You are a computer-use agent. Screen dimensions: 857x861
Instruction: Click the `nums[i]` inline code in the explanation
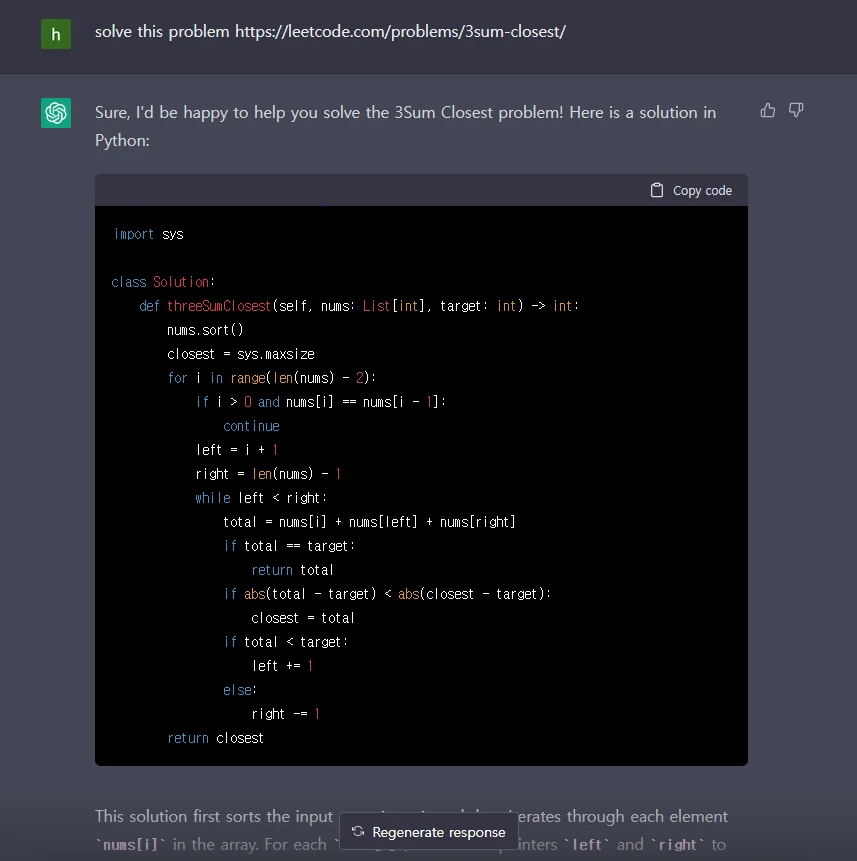pos(131,845)
